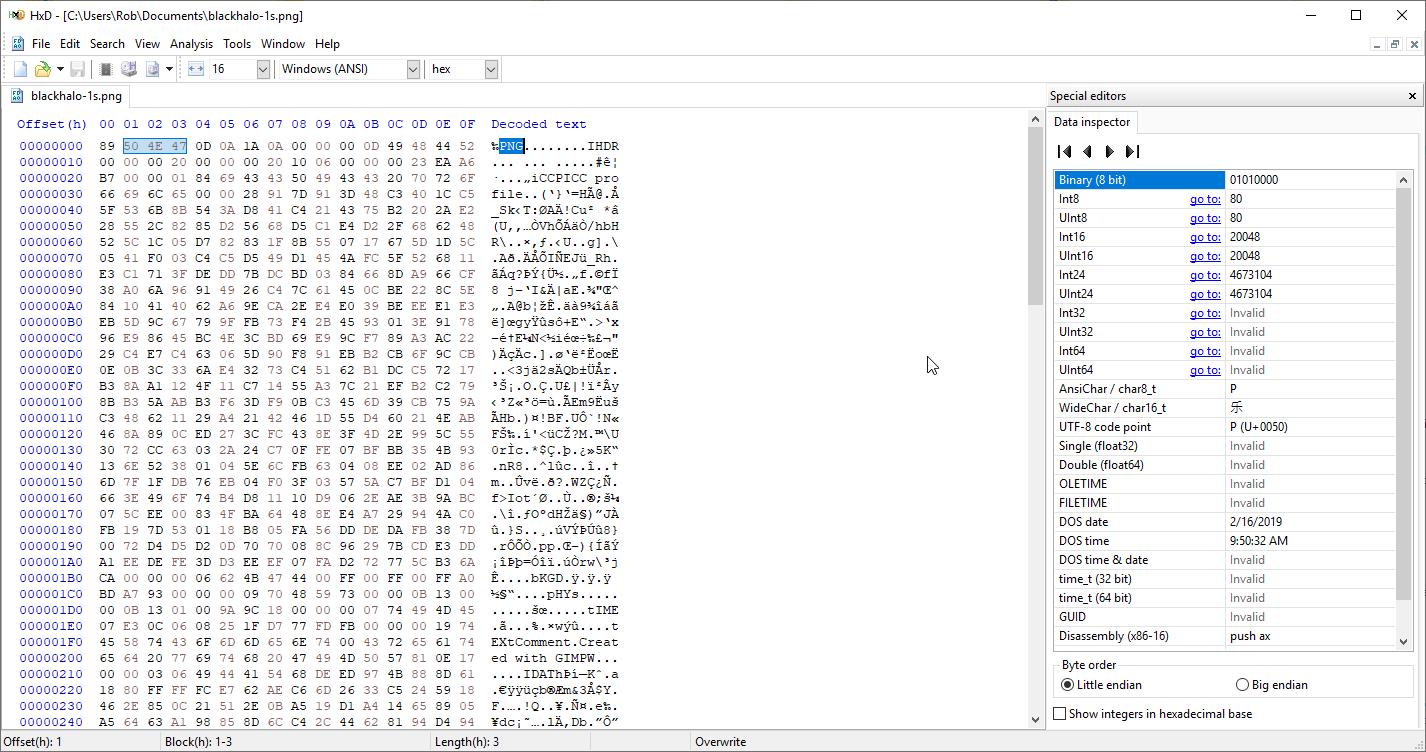Open the Window menu
1426x752 pixels.
(283, 44)
